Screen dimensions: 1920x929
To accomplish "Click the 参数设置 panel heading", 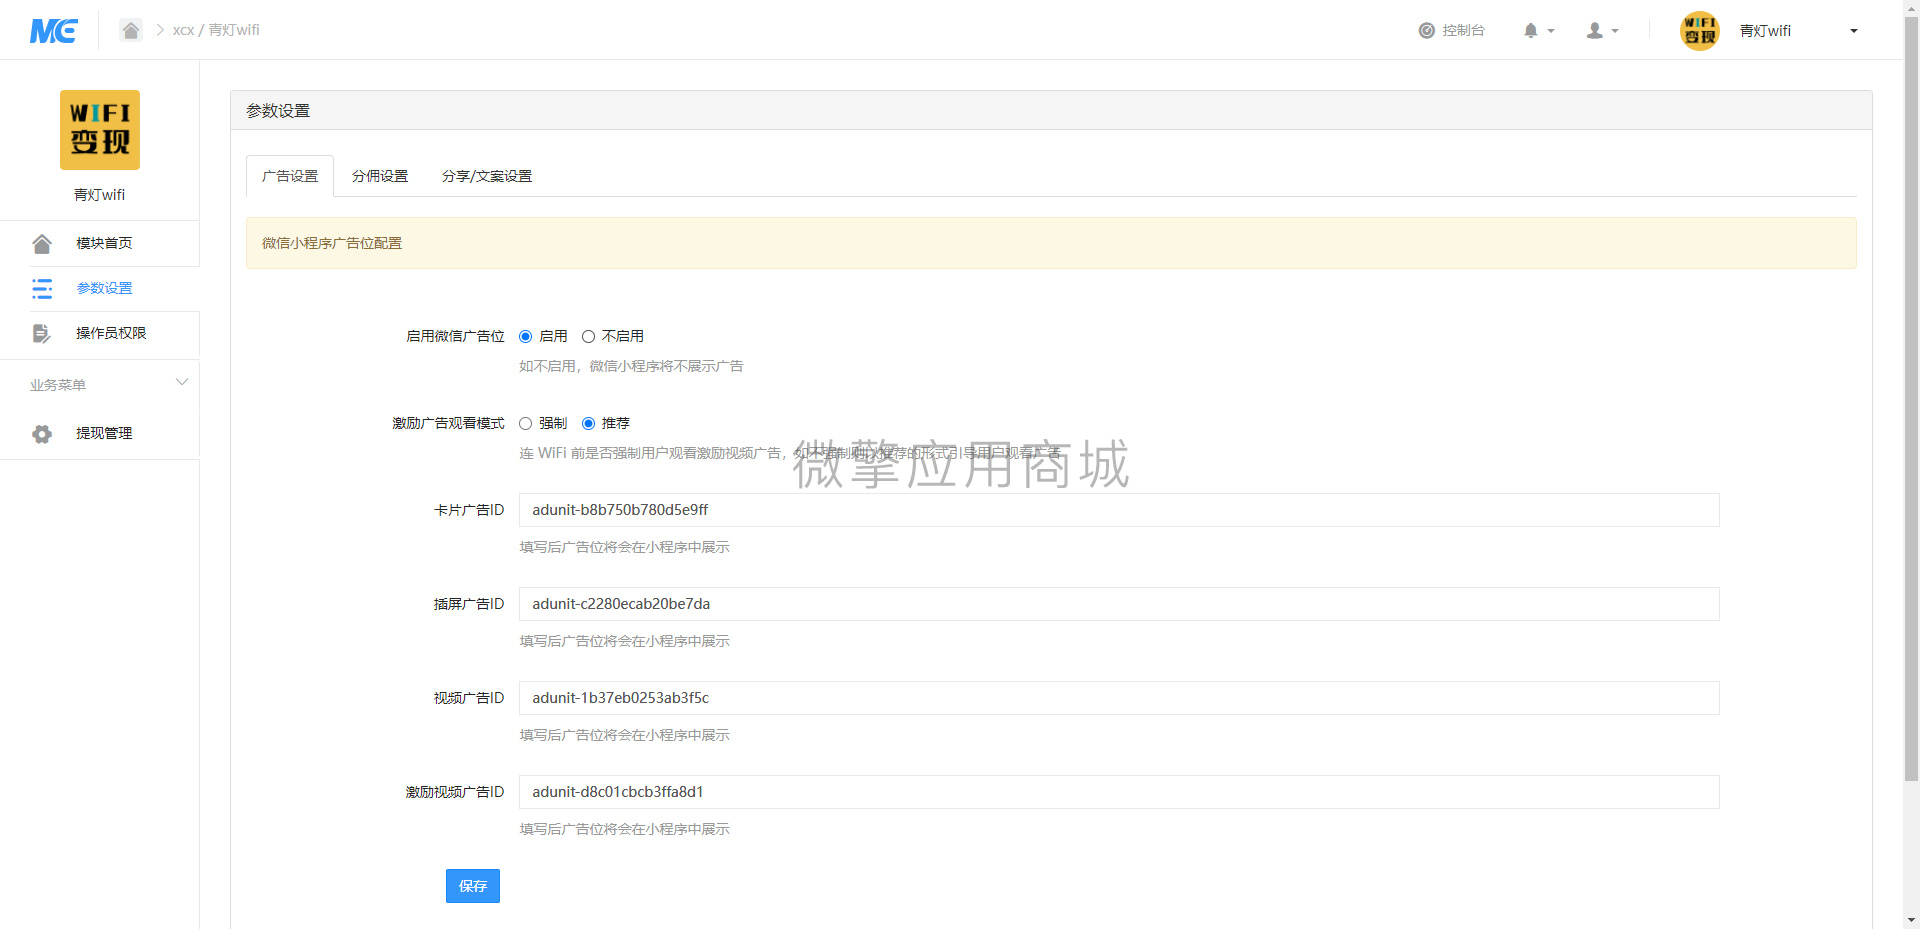I will tap(278, 111).
